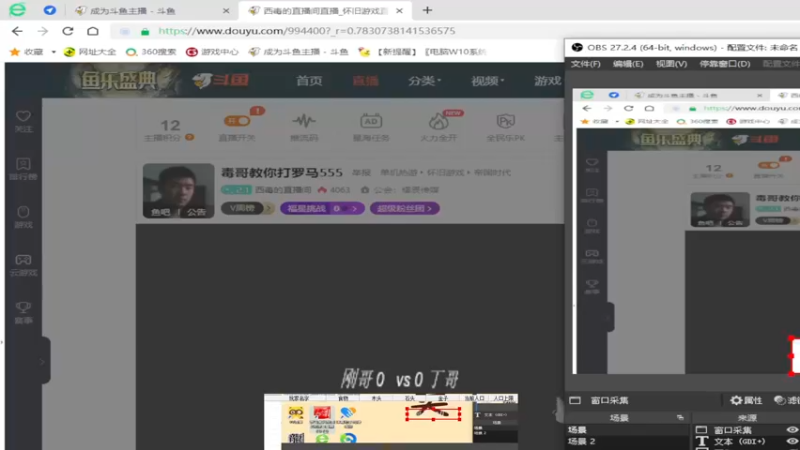
Task: Open OBS 视图(V) menu
Action: 671,64
